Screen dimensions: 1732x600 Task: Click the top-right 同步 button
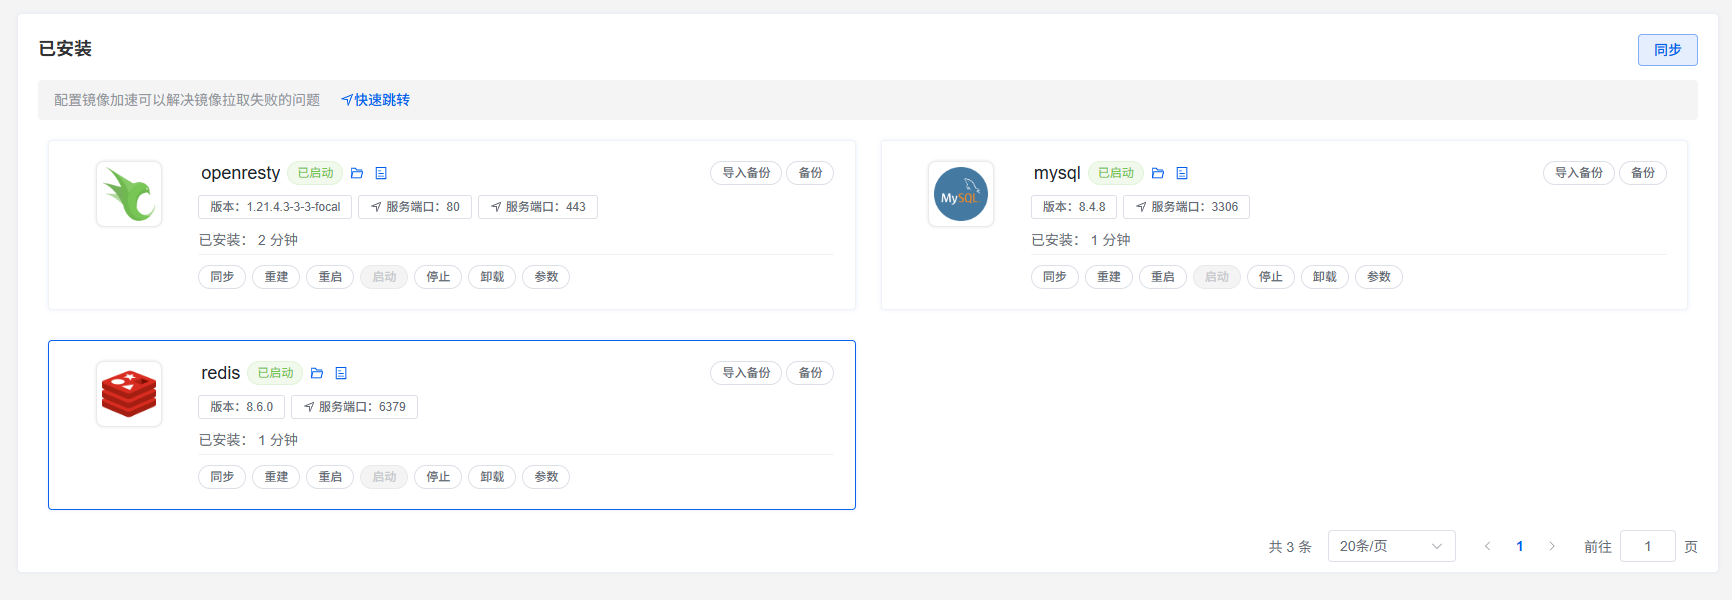click(x=1667, y=50)
